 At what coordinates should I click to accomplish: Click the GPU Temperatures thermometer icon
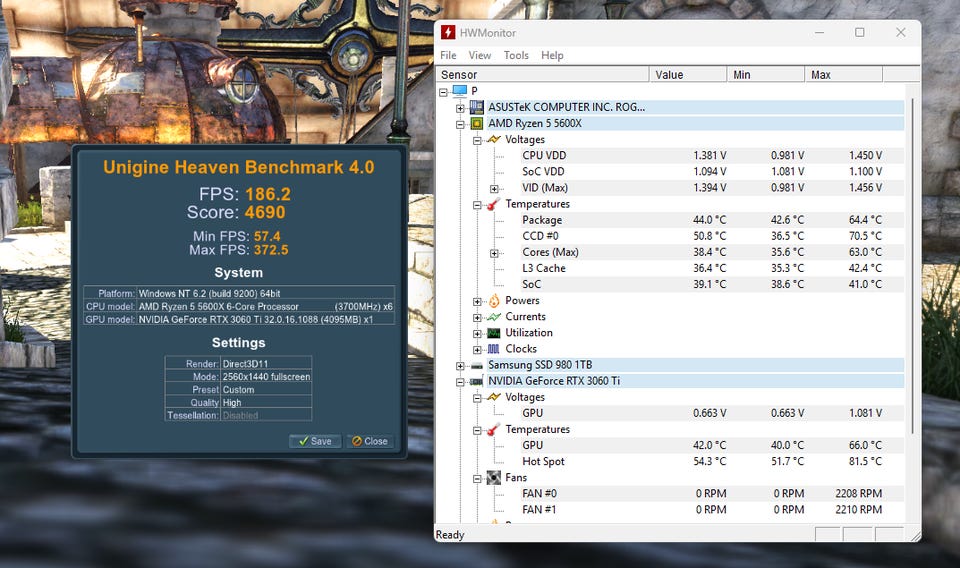(x=493, y=430)
